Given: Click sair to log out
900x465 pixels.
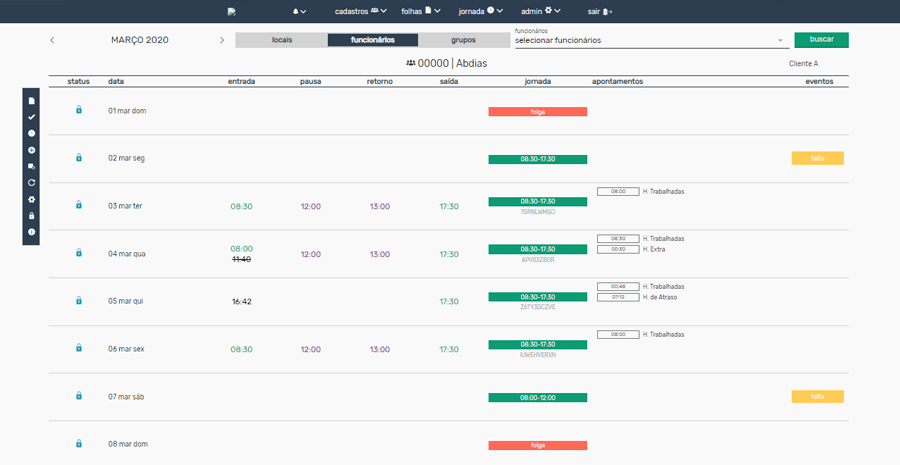Looking at the screenshot, I should click(x=600, y=11).
